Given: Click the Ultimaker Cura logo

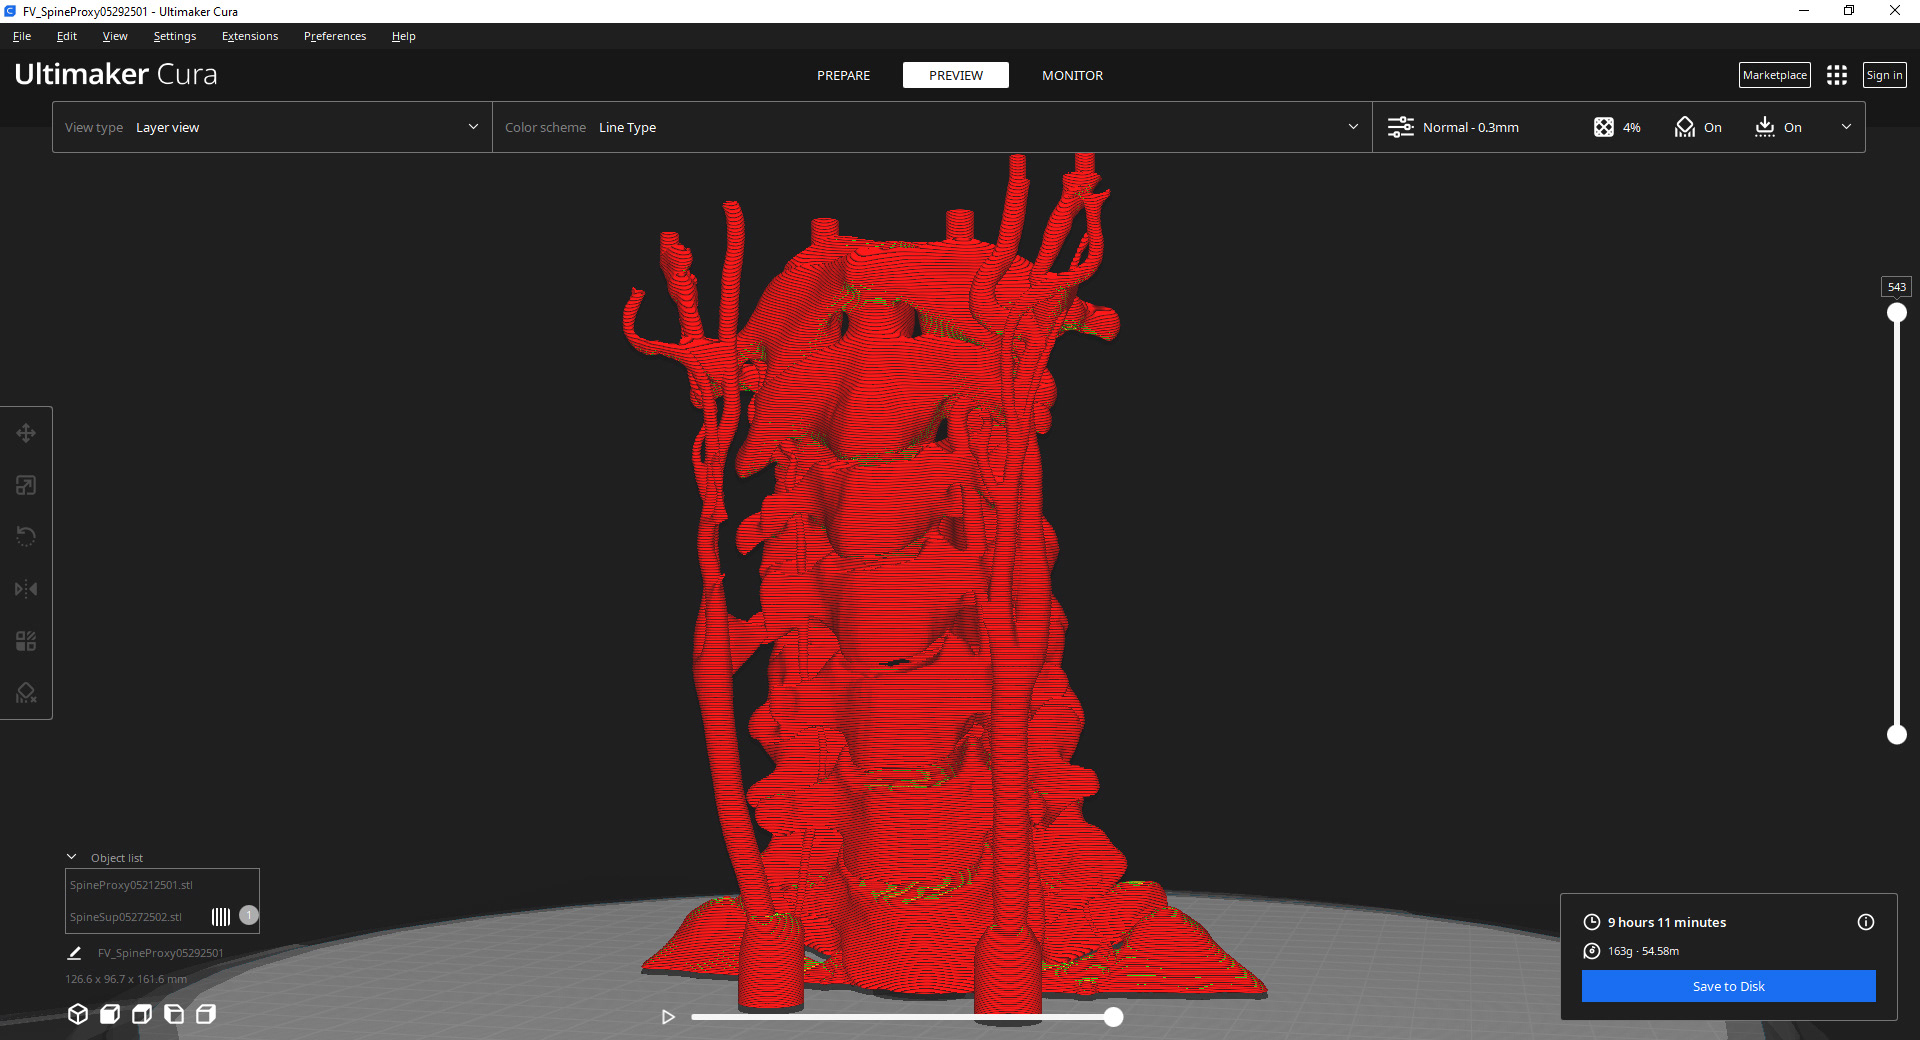Looking at the screenshot, I should point(116,74).
